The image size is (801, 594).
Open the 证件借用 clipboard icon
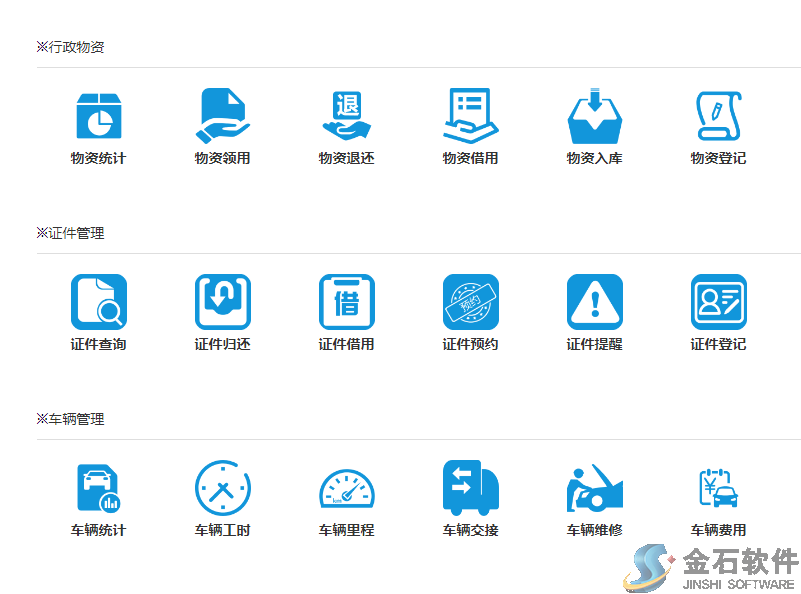point(346,302)
